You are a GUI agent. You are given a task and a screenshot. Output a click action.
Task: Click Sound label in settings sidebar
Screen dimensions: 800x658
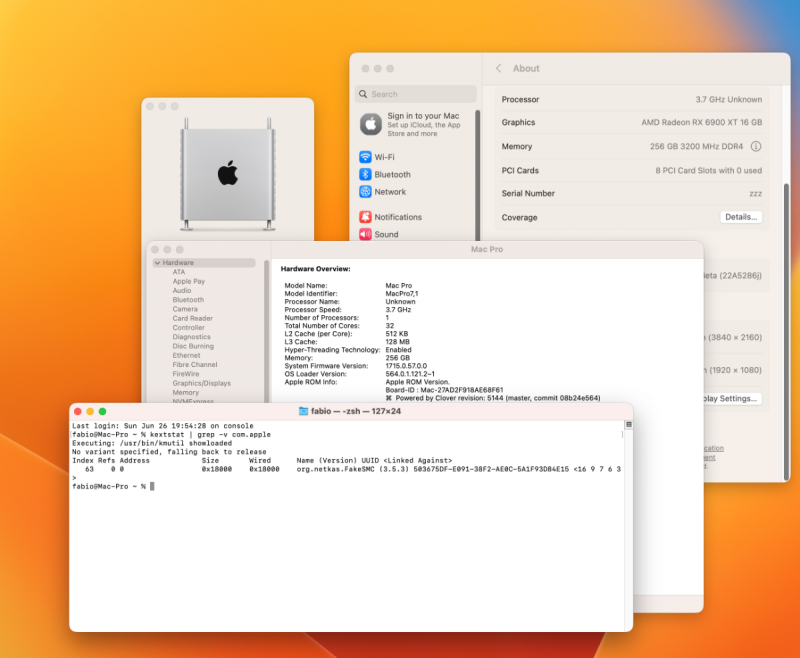pos(386,234)
